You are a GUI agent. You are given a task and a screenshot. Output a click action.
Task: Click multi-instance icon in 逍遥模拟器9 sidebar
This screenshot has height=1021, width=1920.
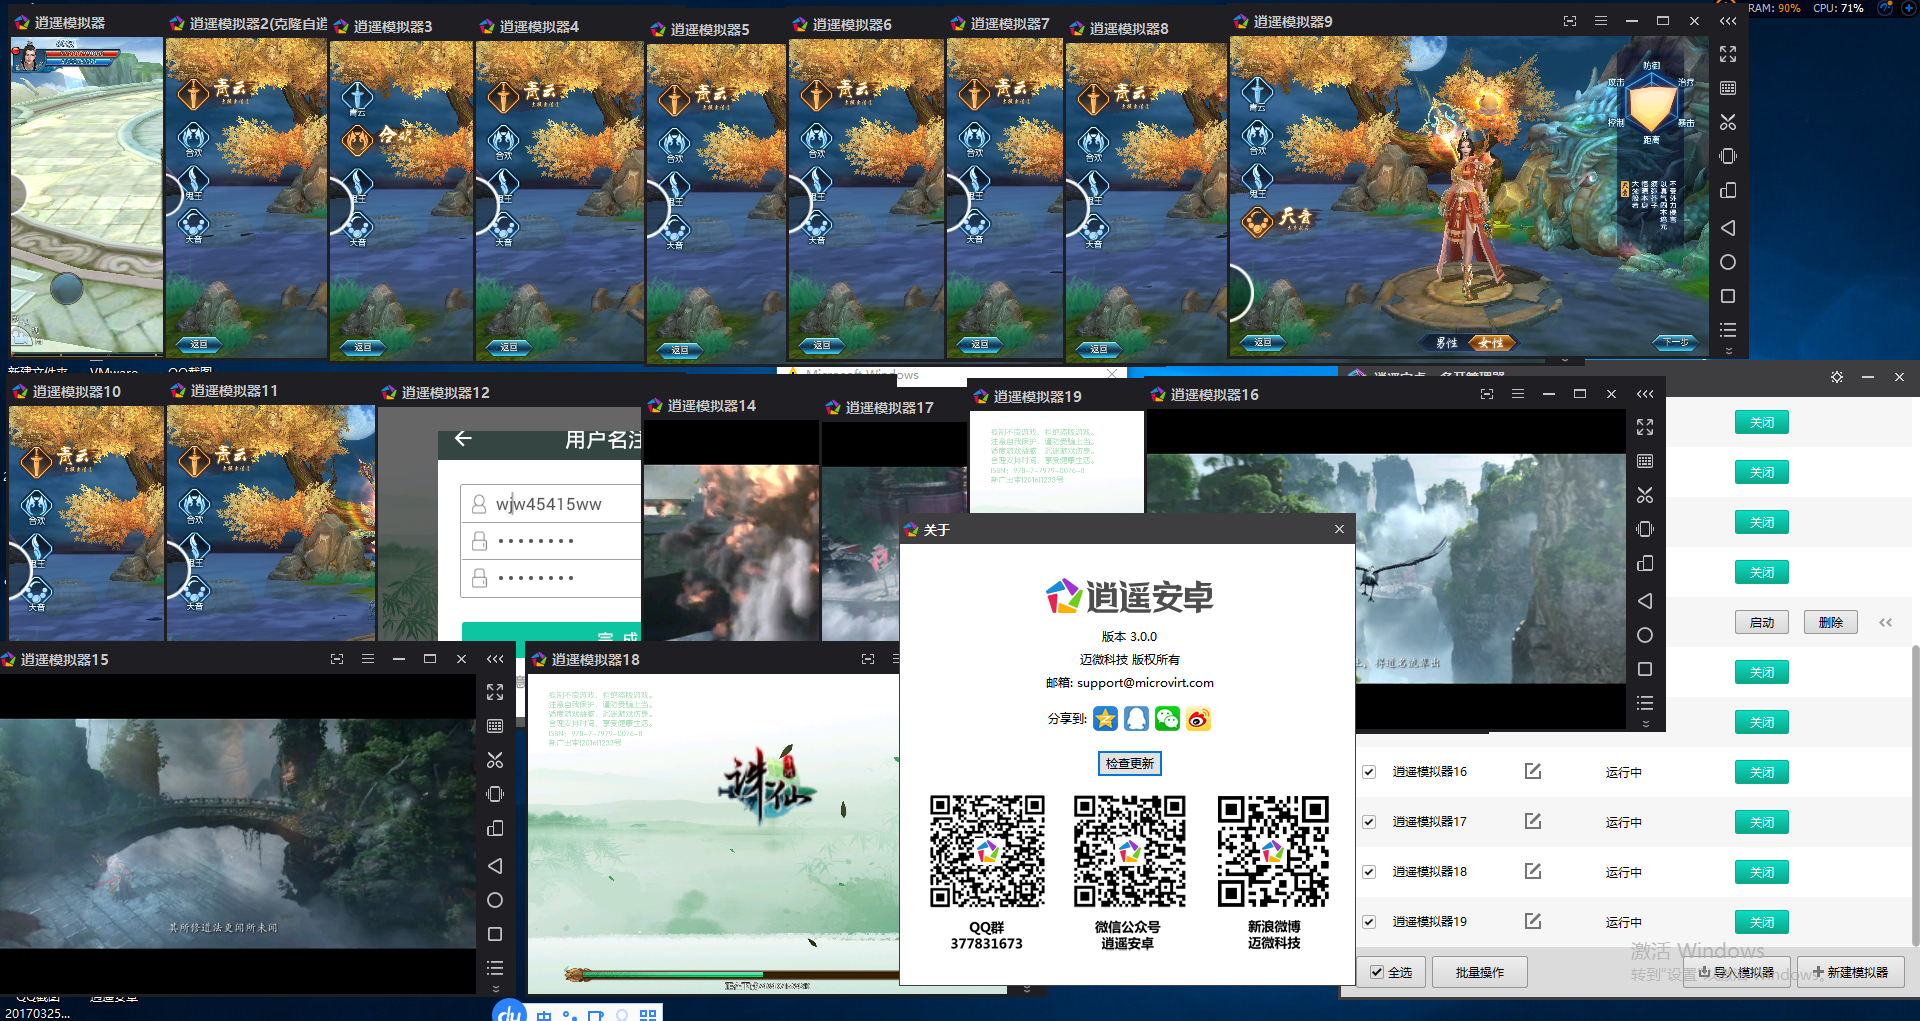[x=1728, y=190]
